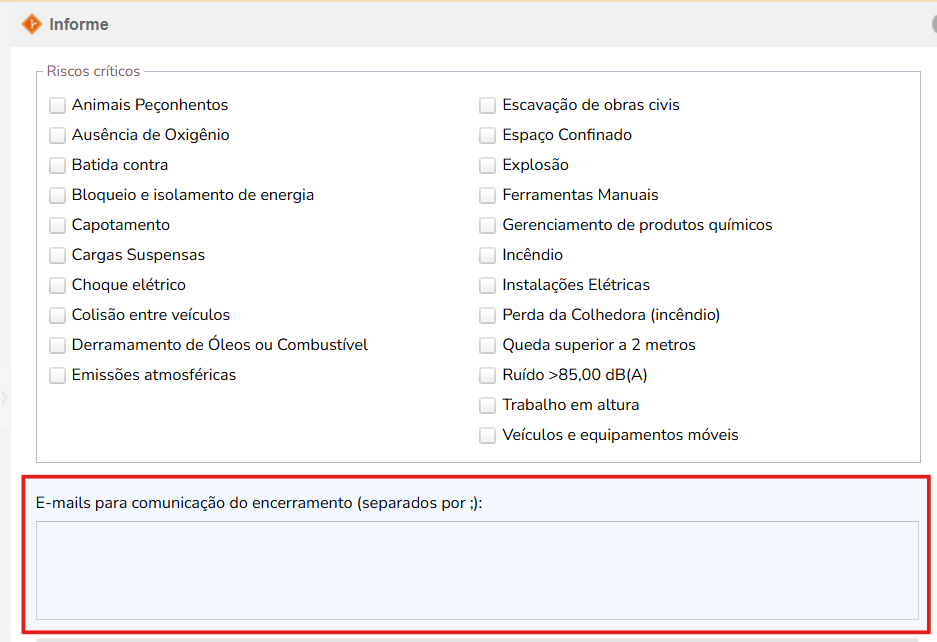Check the Cargas Suspensas option
The height and width of the screenshot is (642, 937).
(x=58, y=255)
